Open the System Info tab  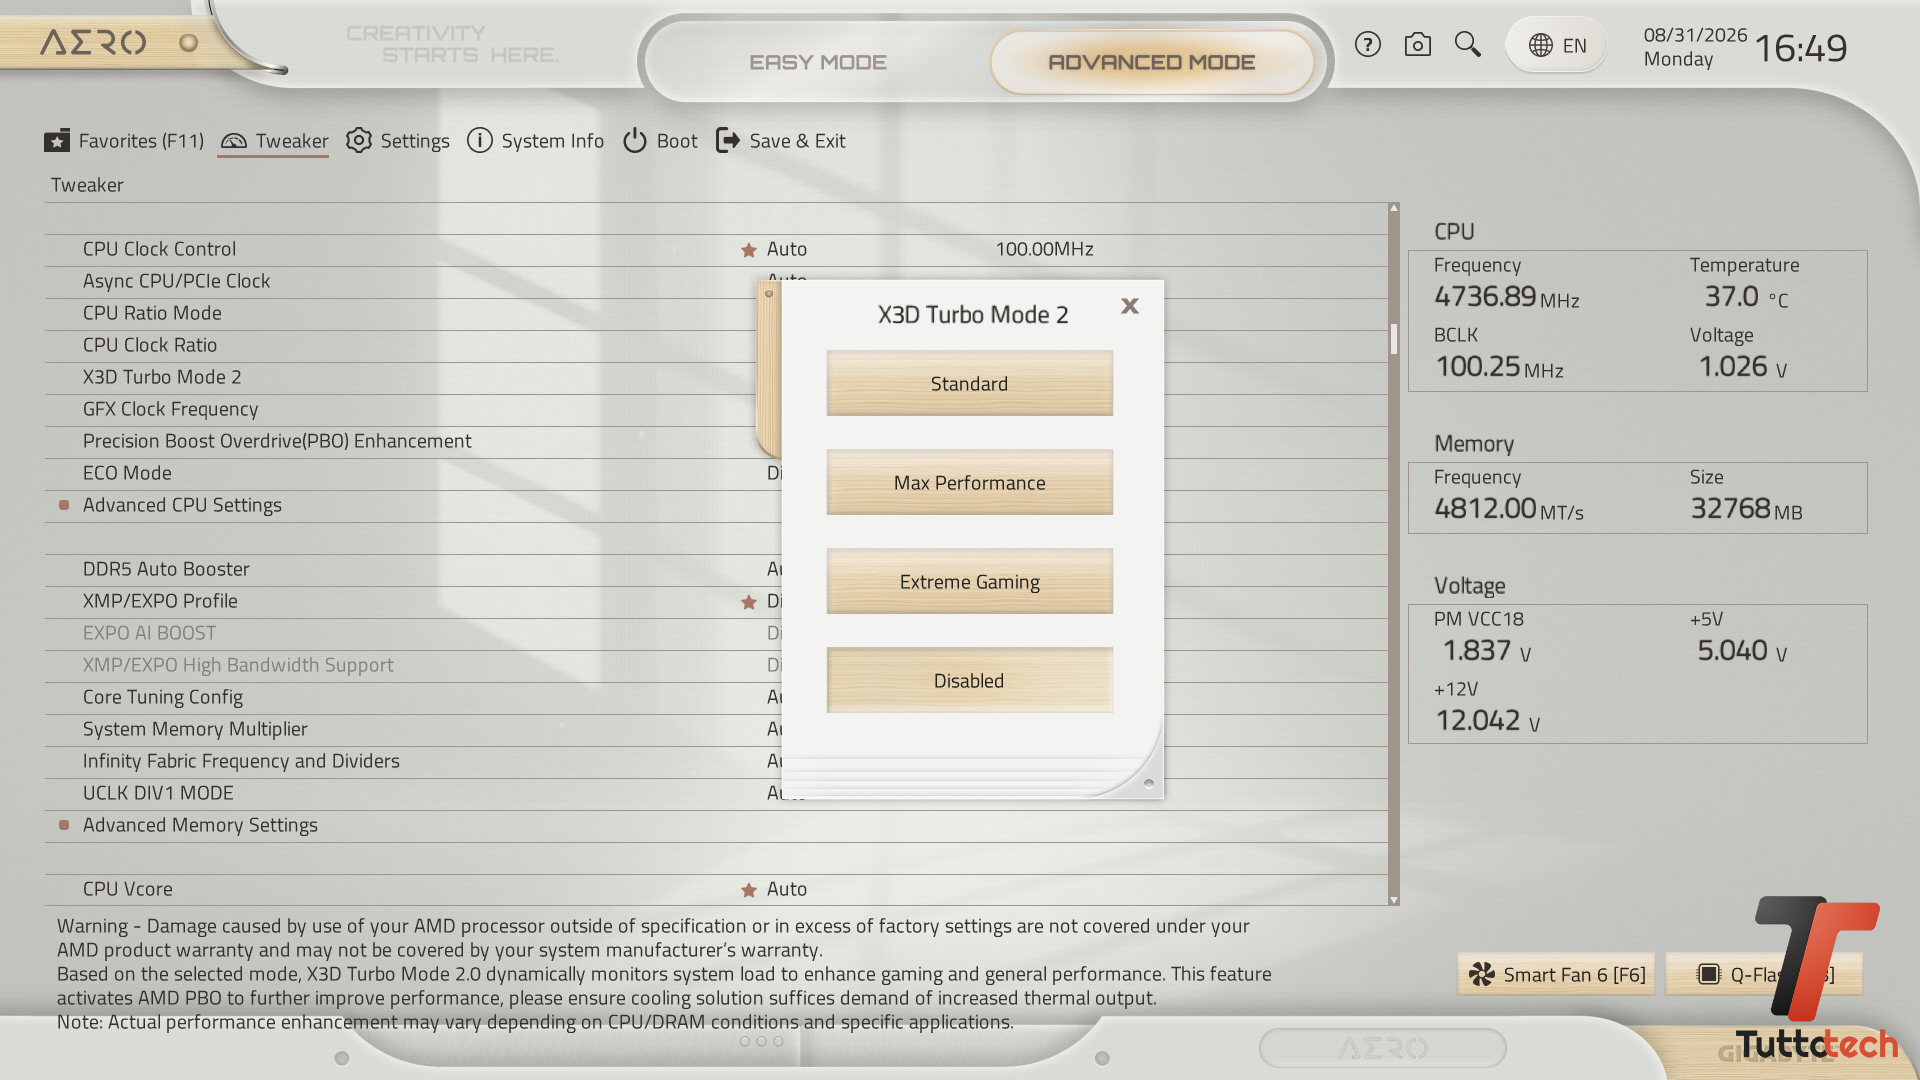pos(535,141)
